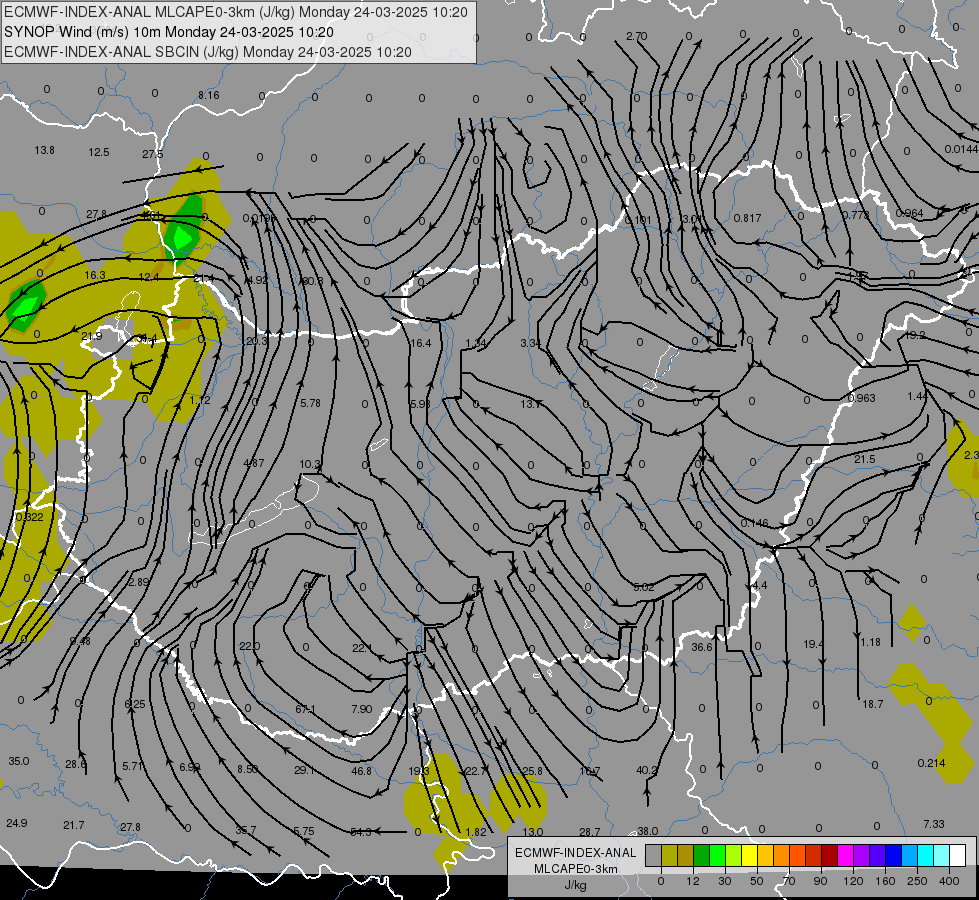
Task: Click the map value 27.5
Action: 152,154
